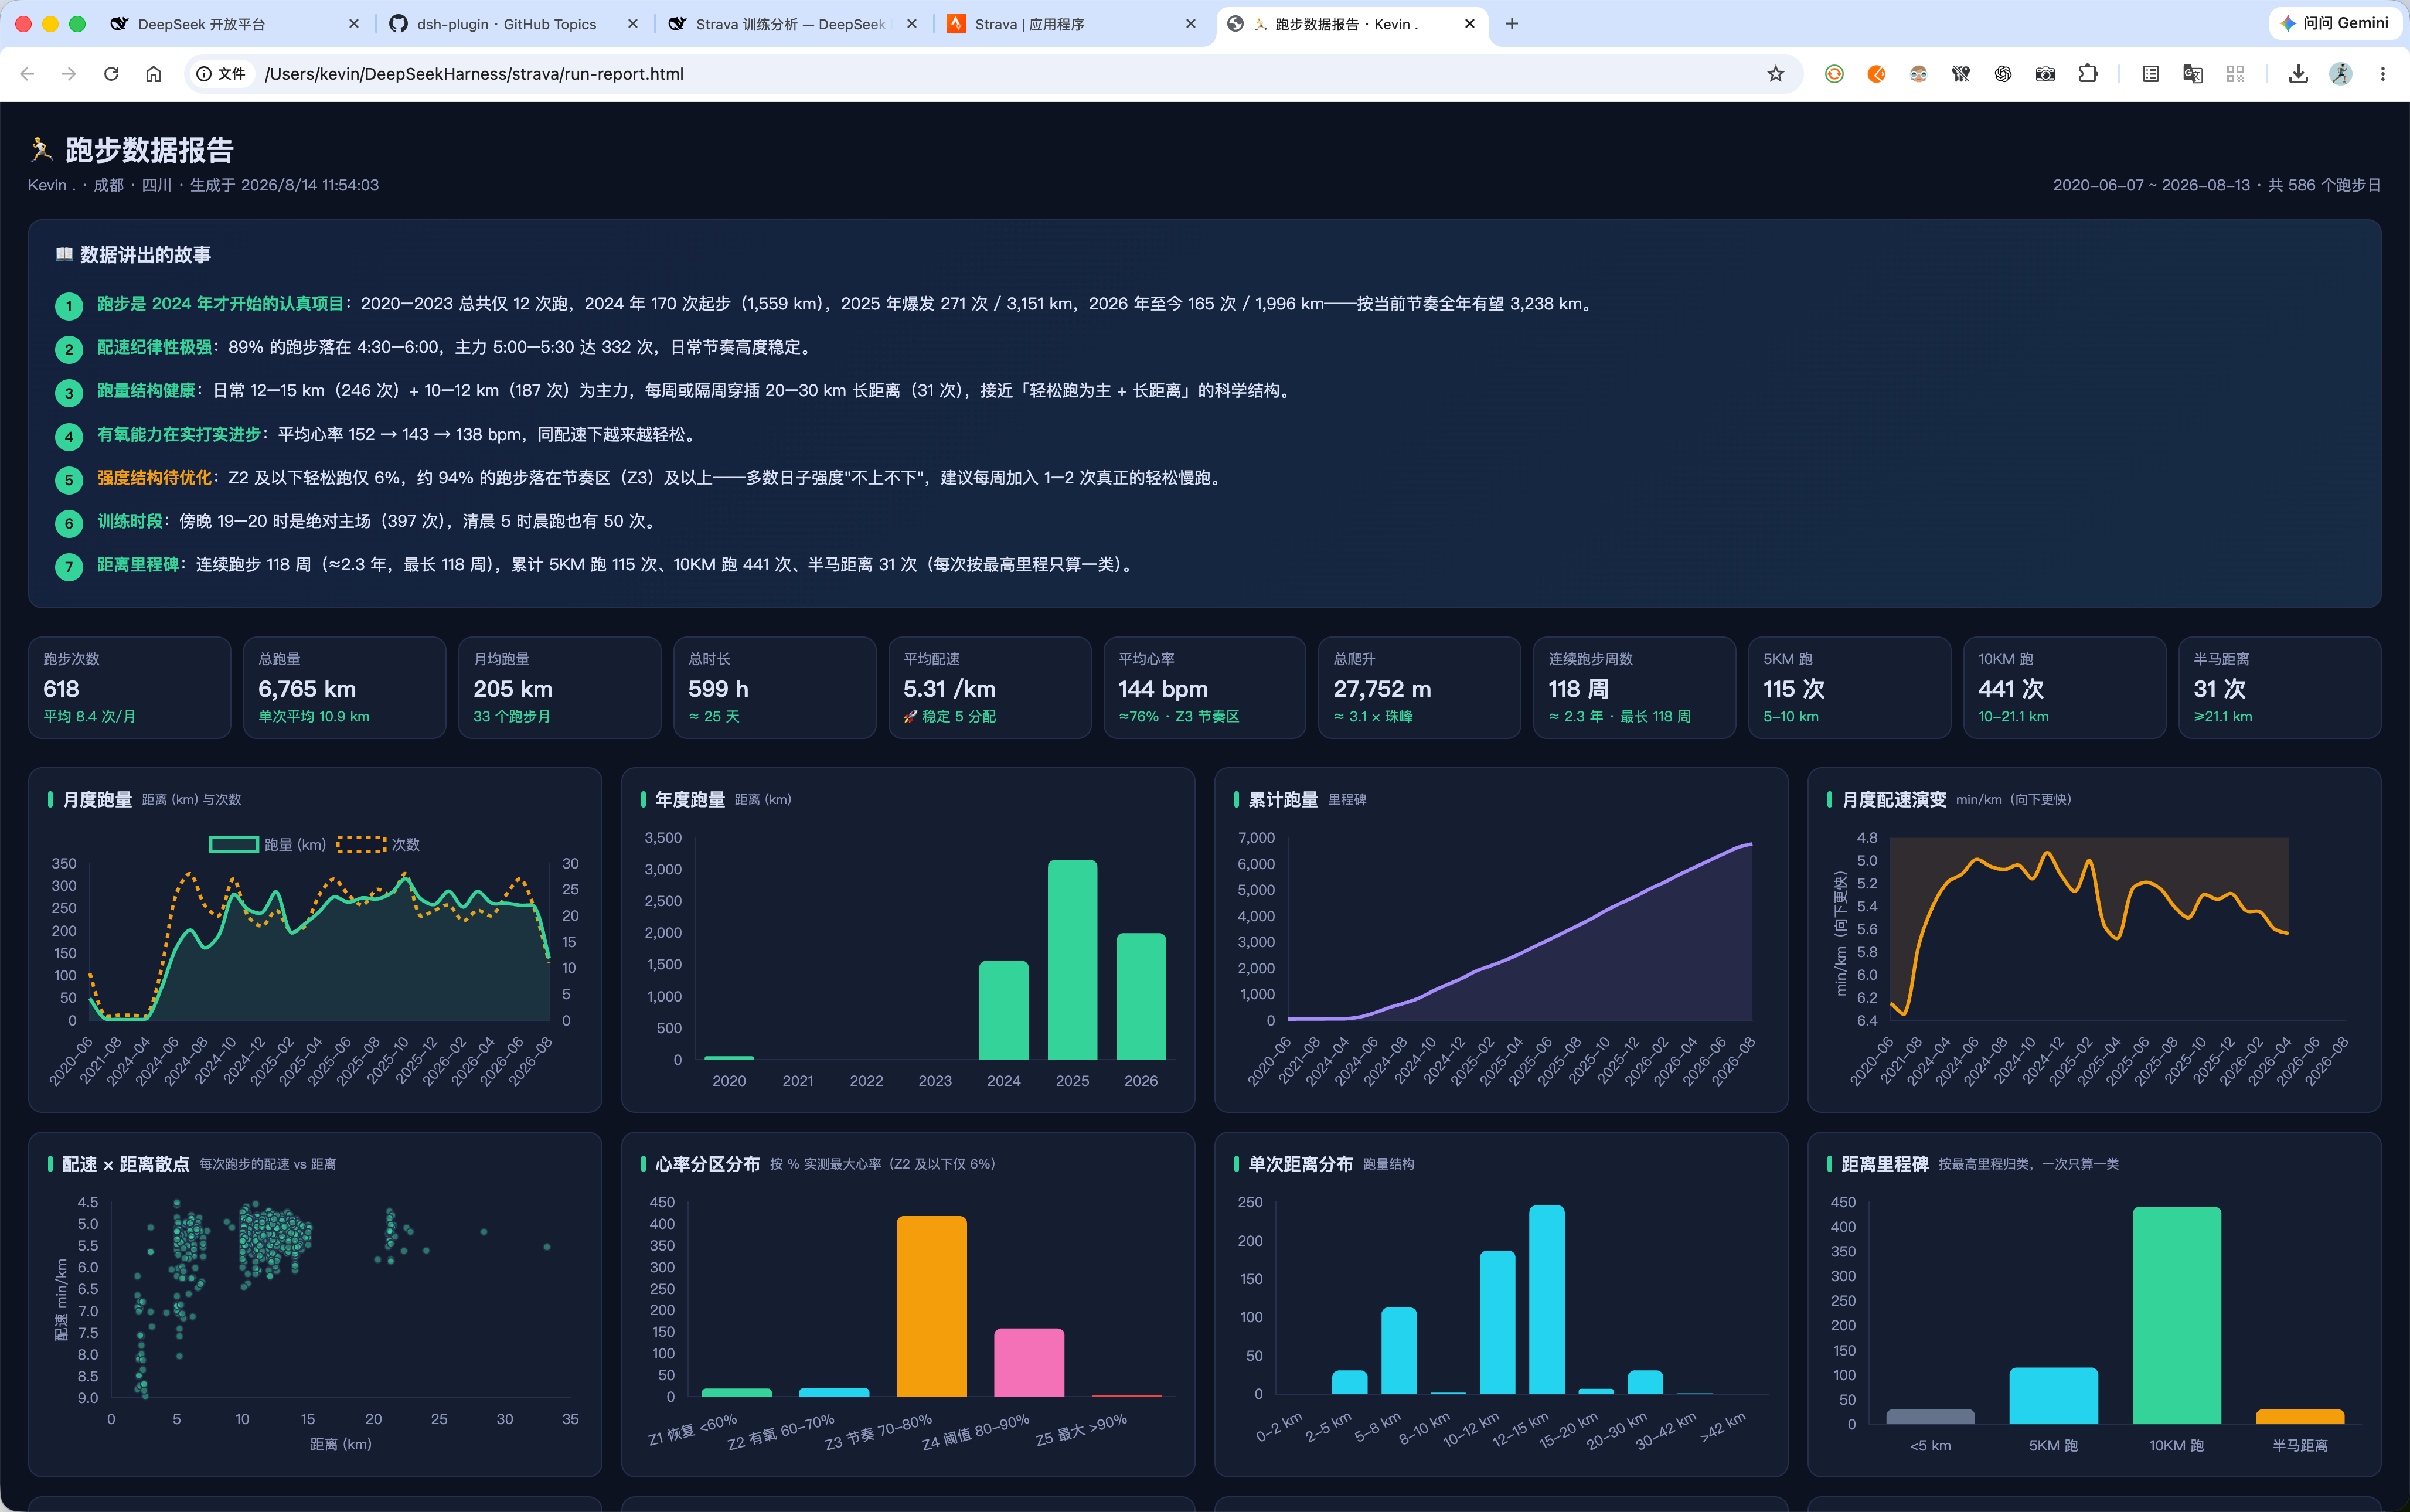Viewport: 2410px width, 1512px height.
Task: Click the pink Z4 阈值 heart-rate bar
Action: click(1029, 1362)
